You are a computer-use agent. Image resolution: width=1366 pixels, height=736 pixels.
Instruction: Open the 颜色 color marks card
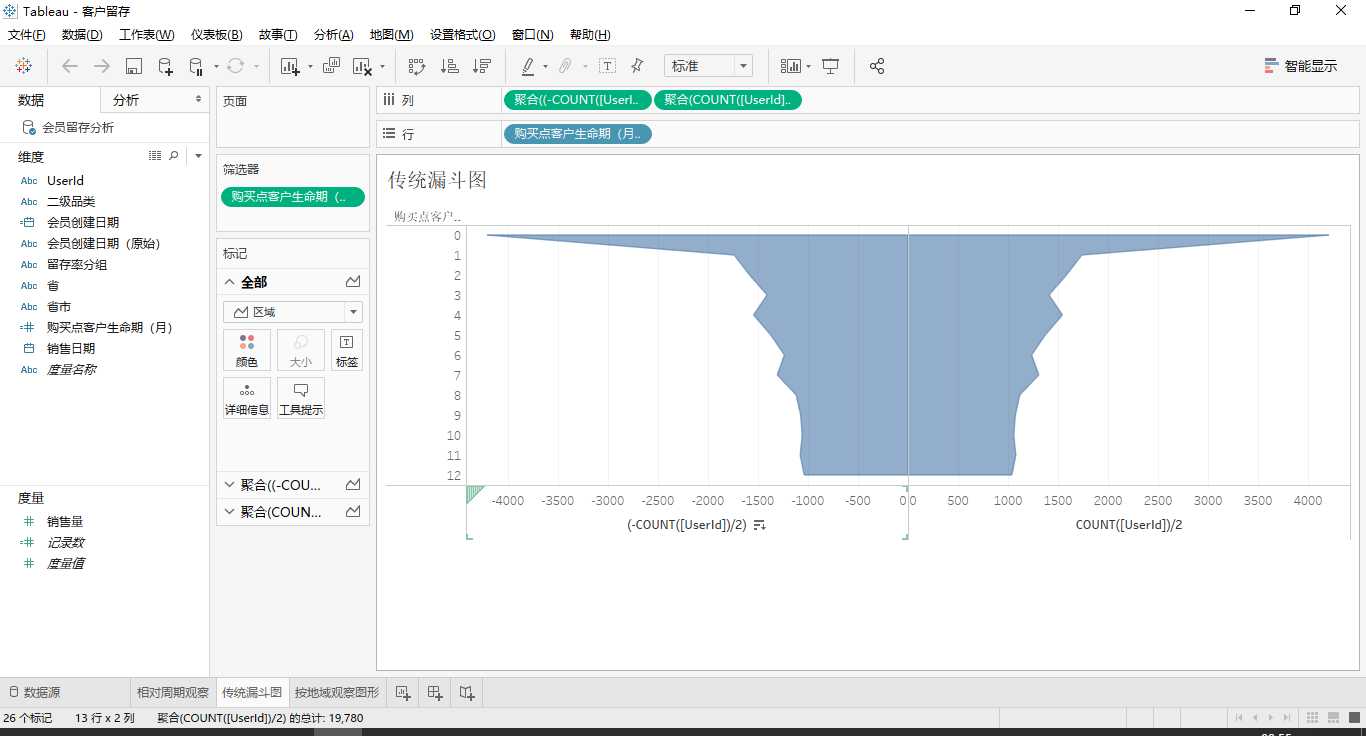[x=247, y=351]
